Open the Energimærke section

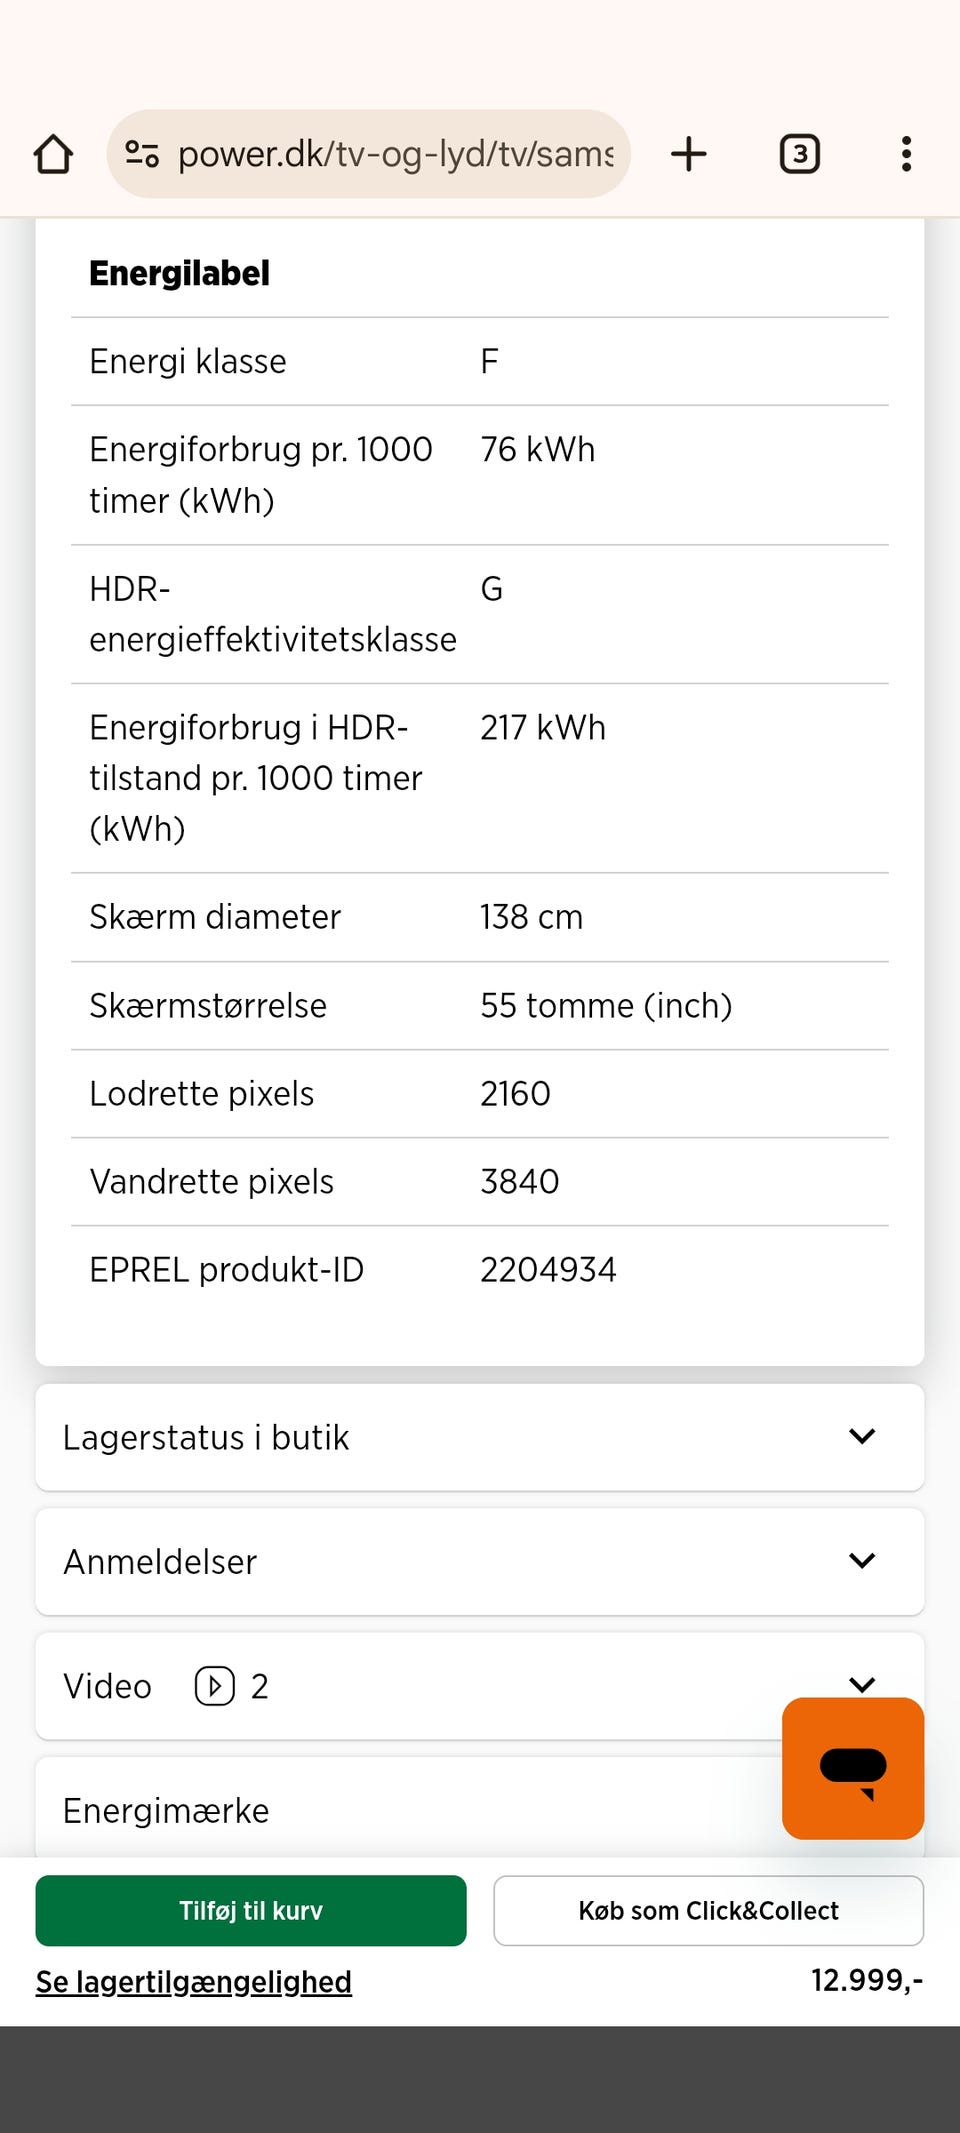[166, 1811]
